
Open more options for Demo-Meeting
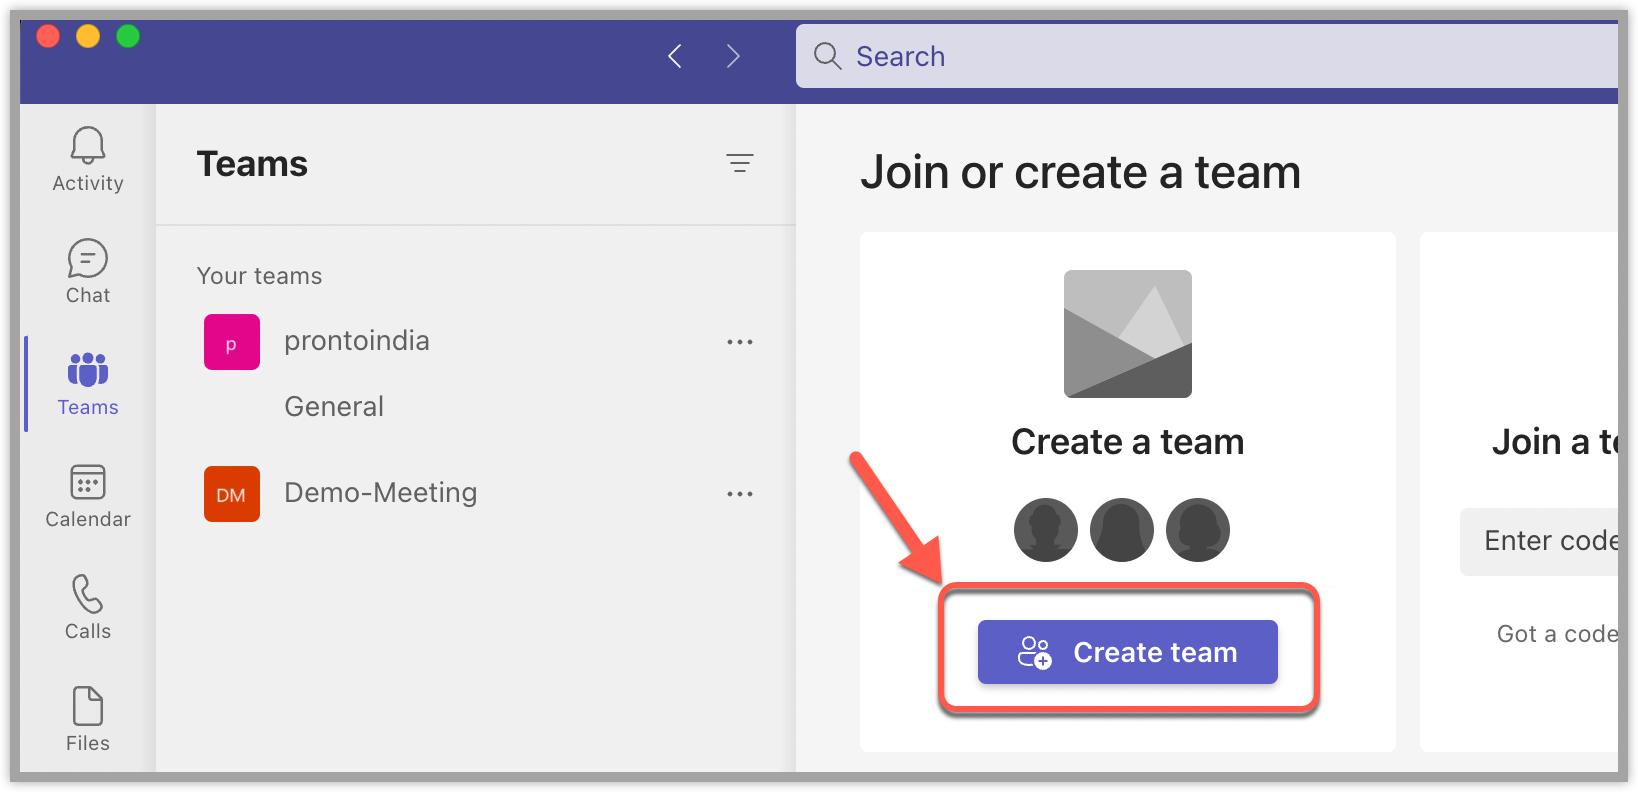click(x=740, y=494)
